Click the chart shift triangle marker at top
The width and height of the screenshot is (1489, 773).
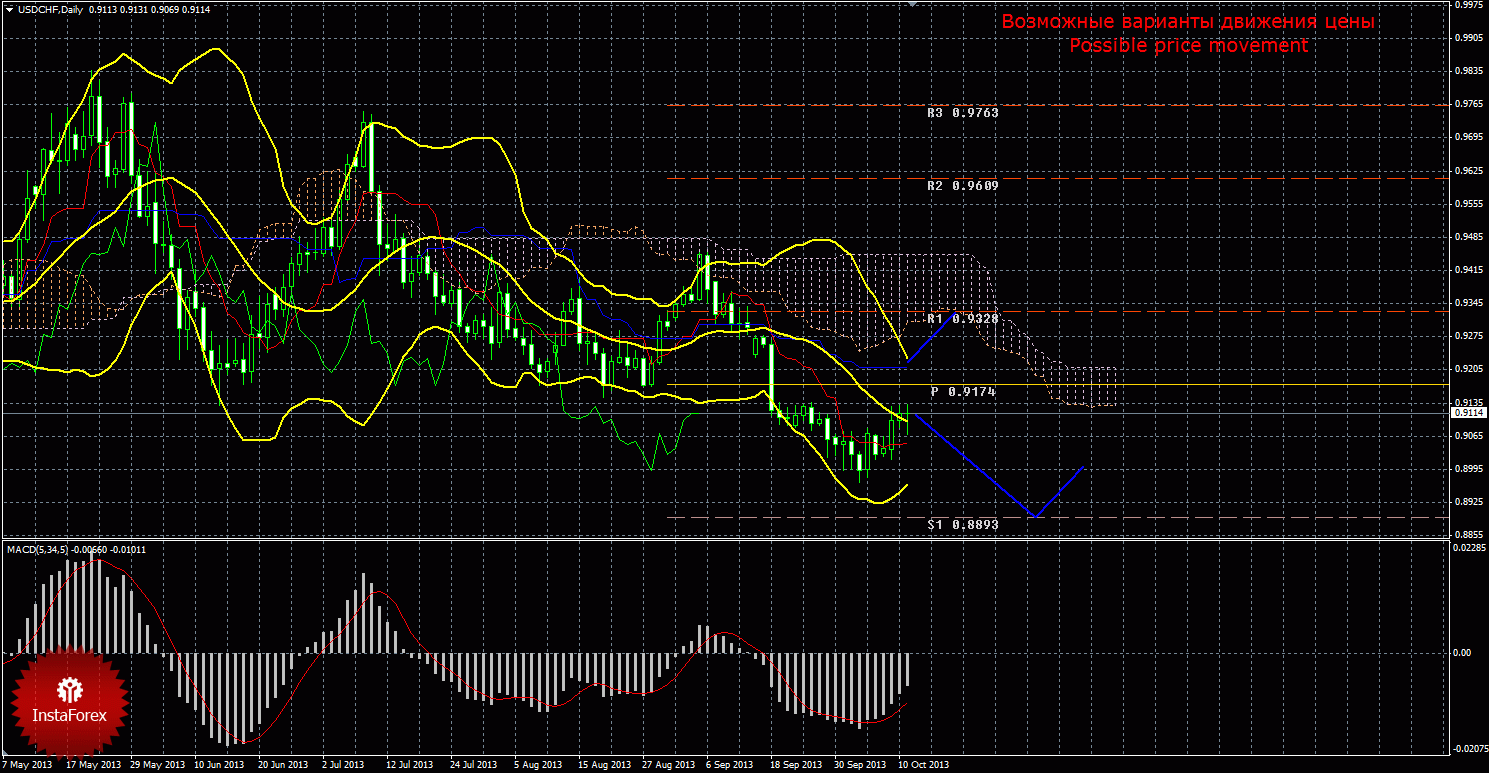pos(911,5)
